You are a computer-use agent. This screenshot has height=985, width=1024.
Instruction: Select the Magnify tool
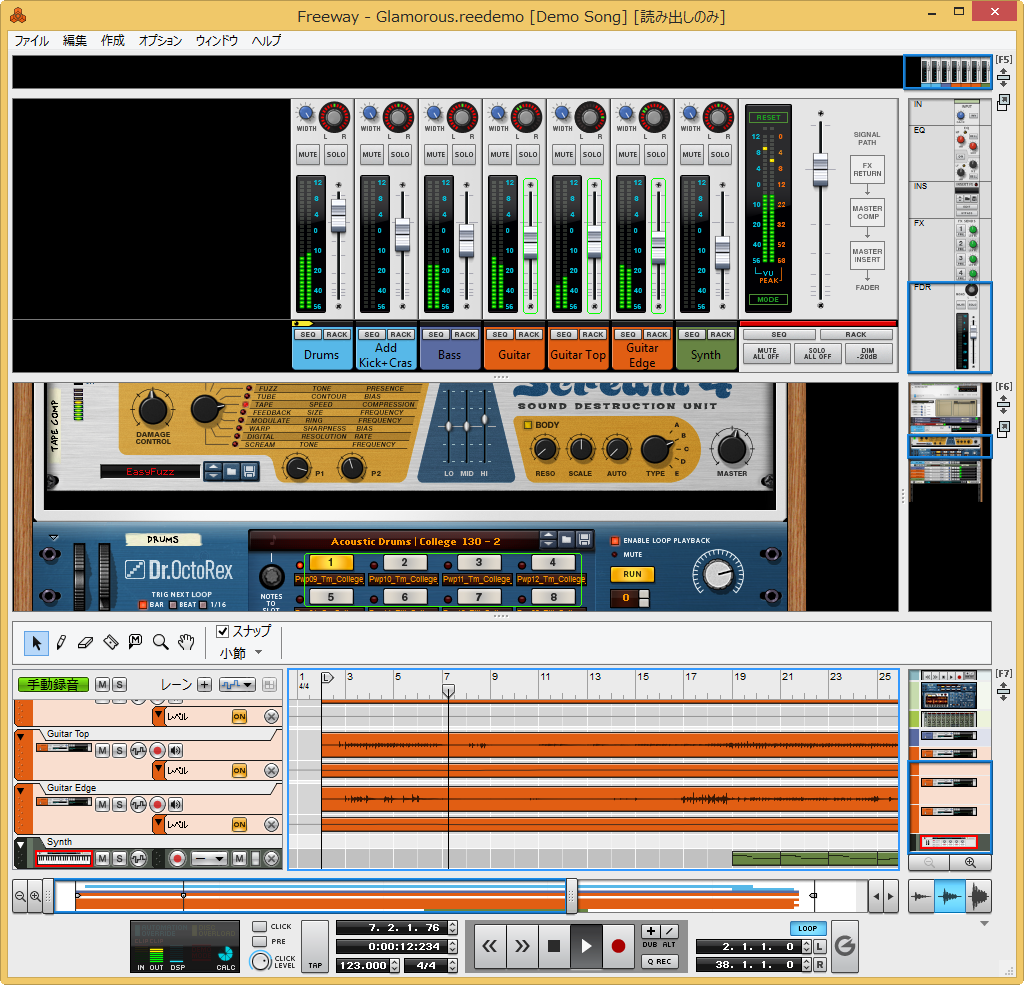(161, 643)
